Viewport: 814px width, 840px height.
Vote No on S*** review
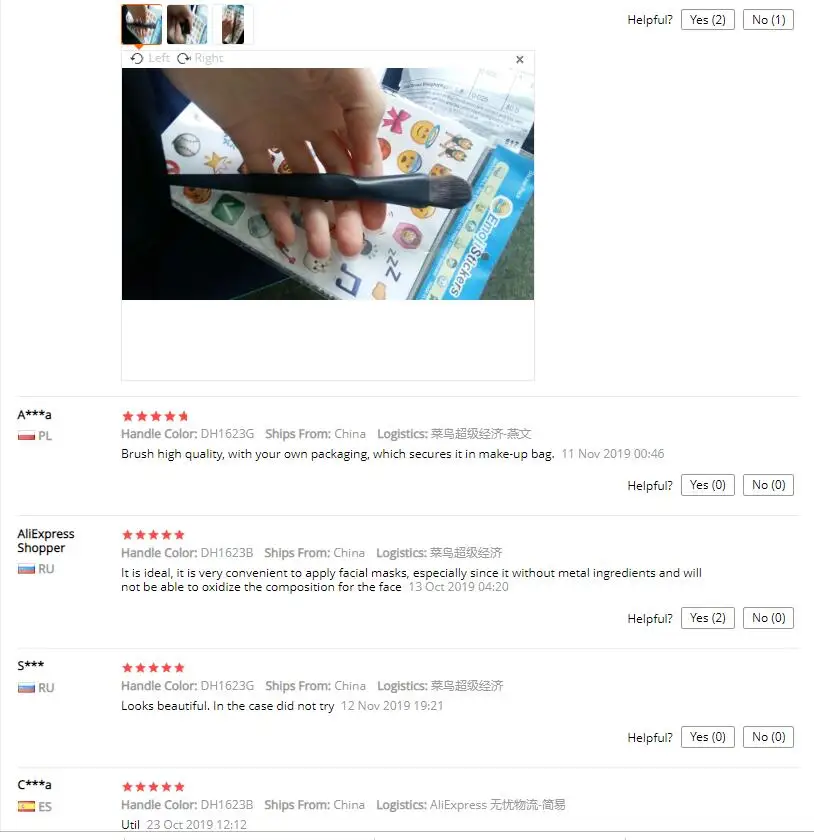point(768,737)
